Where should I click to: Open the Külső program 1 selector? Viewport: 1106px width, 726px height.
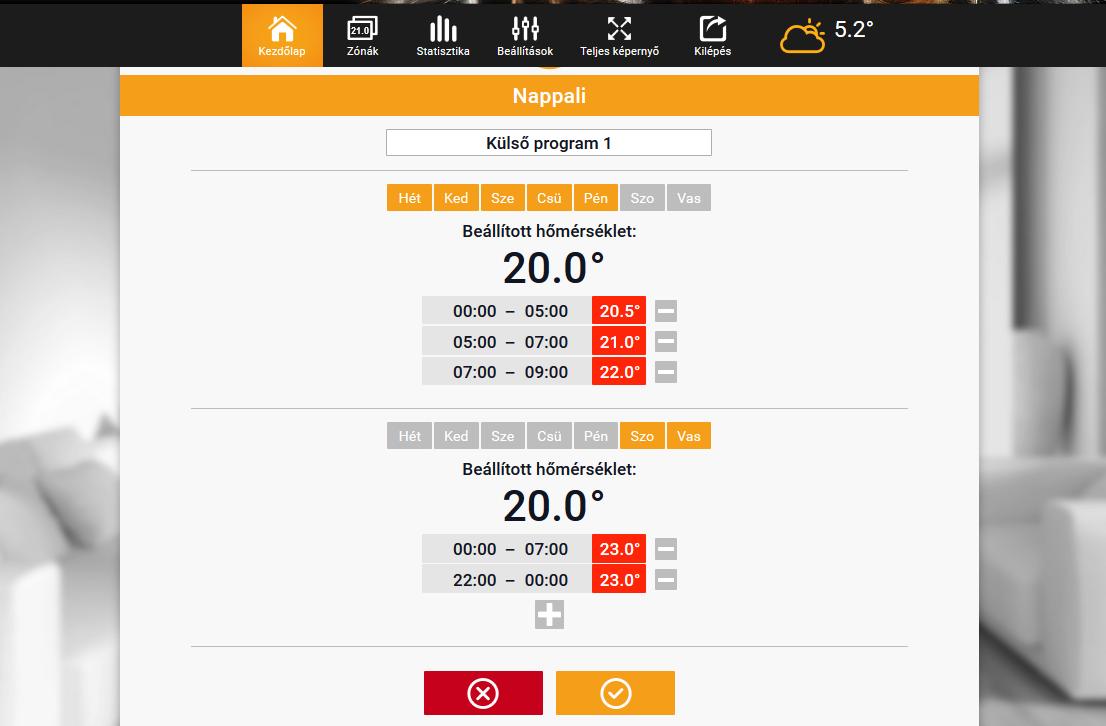click(x=548, y=142)
